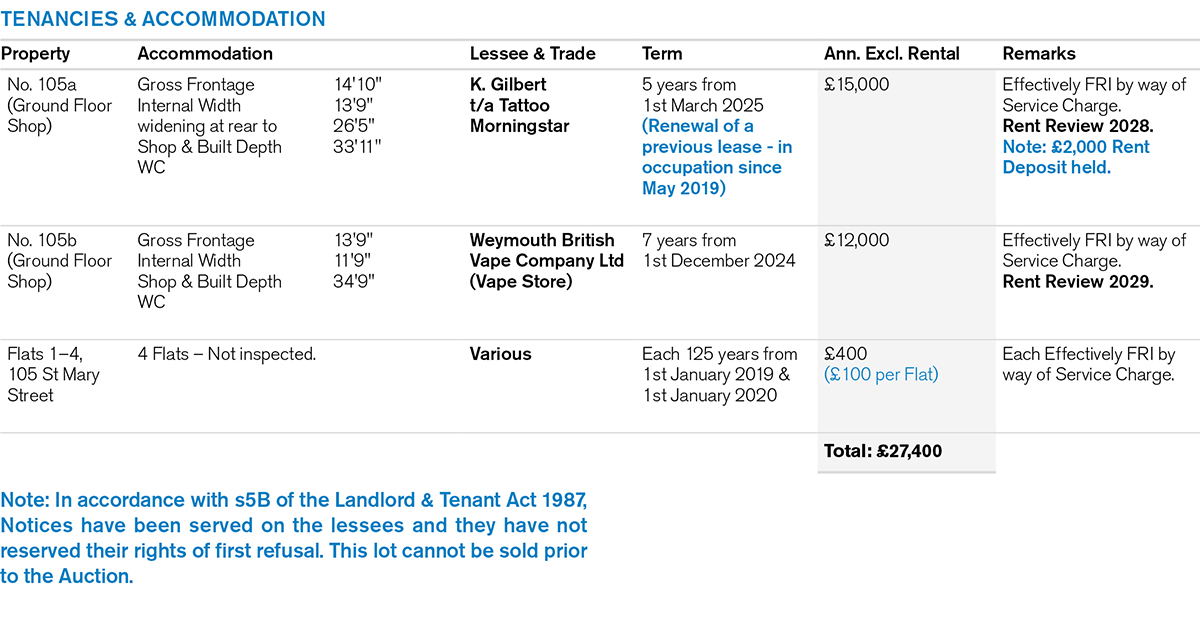
Task: Select the Ann. Excl. Rental column header
Action: (892, 54)
